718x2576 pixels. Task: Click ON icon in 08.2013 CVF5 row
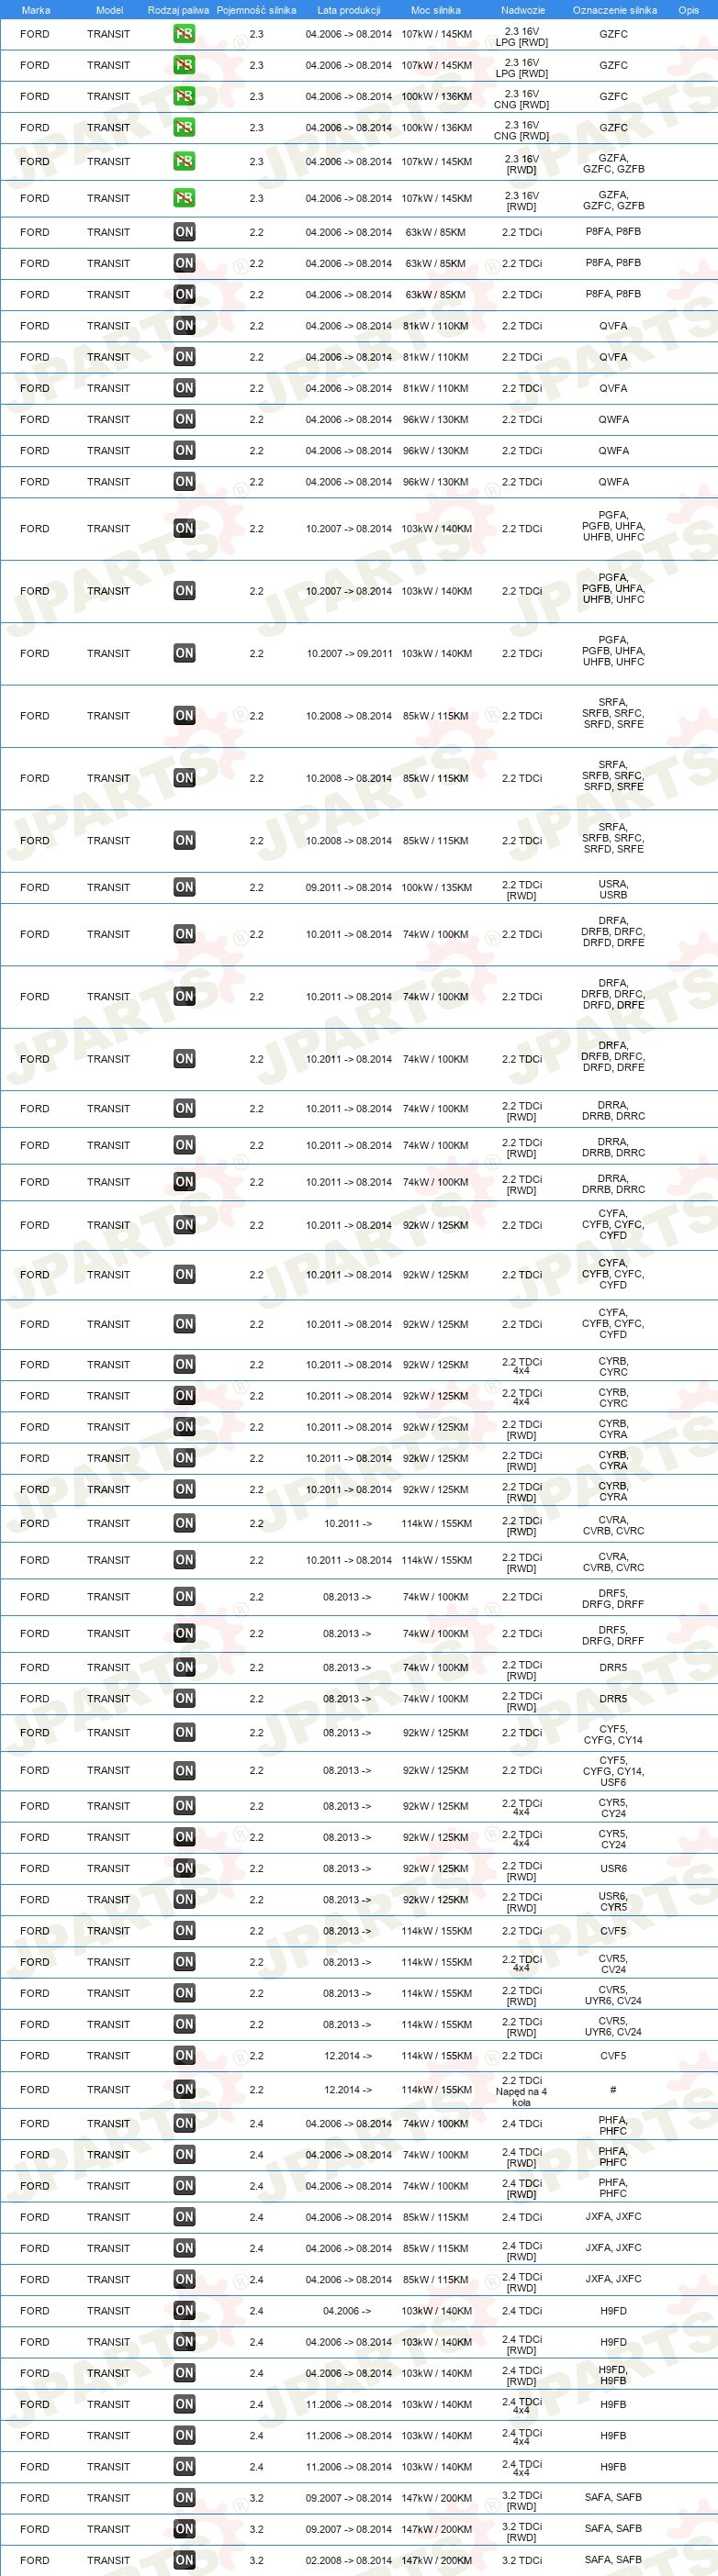(x=184, y=1931)
